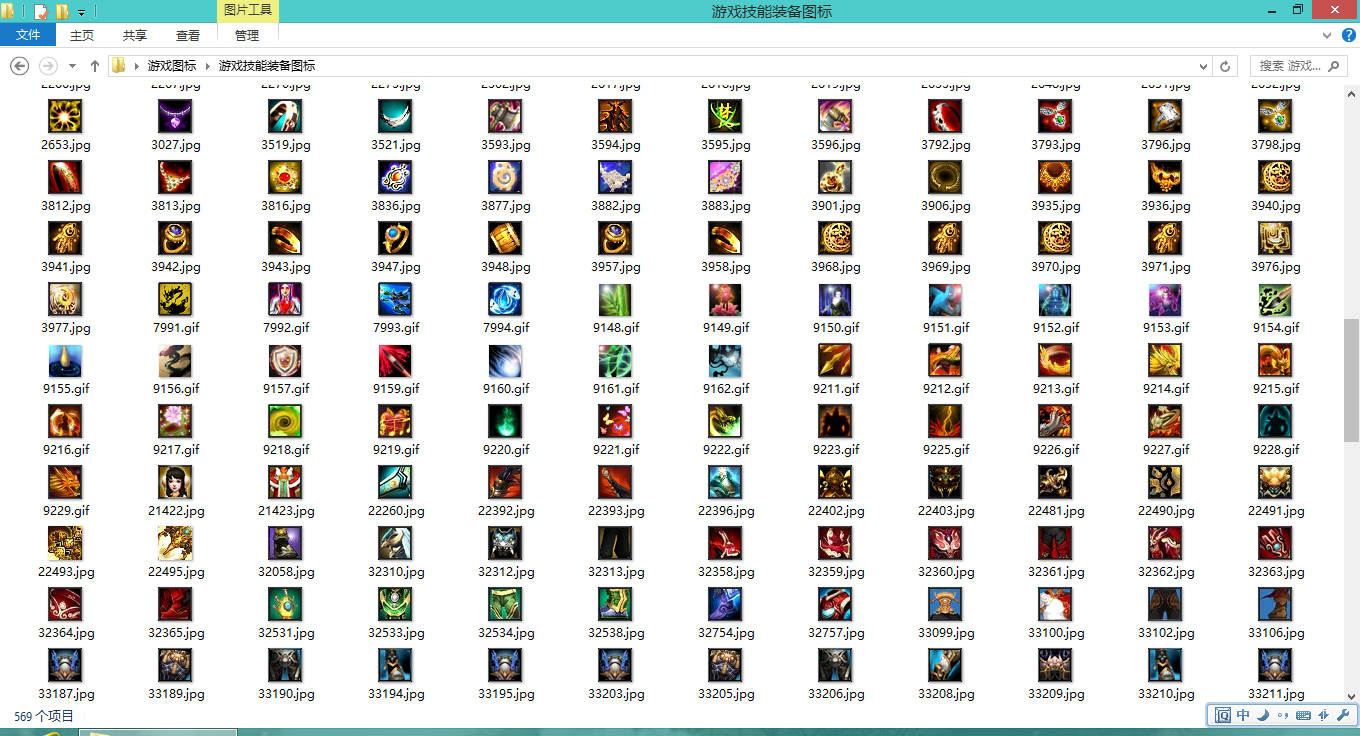Open Explorer help question mark
Screen dimensions: 1360x736
pos(1347,35)
